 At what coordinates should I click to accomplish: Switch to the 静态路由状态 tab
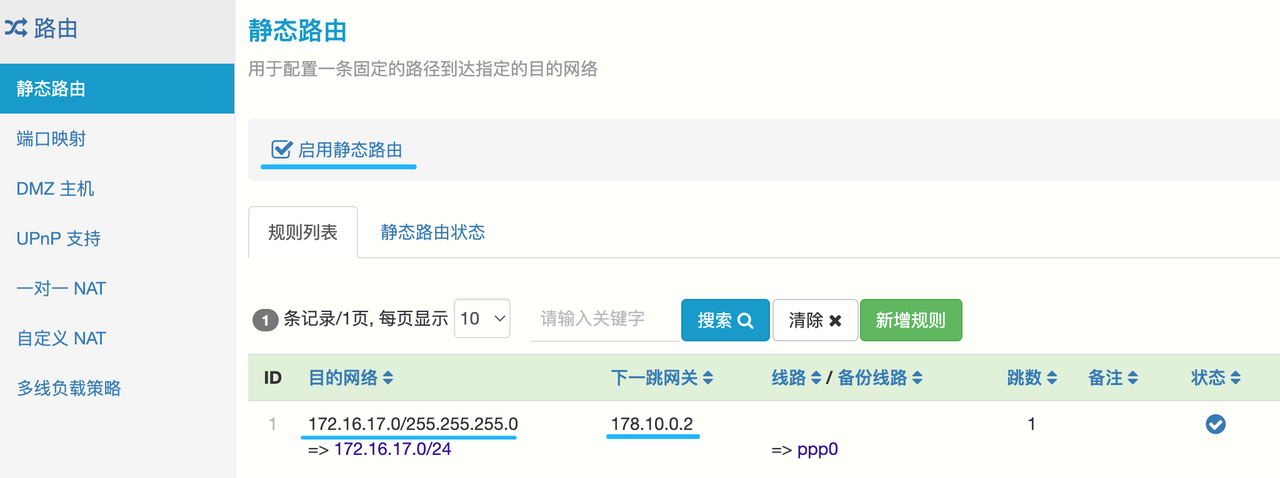(x=432, y=232)
